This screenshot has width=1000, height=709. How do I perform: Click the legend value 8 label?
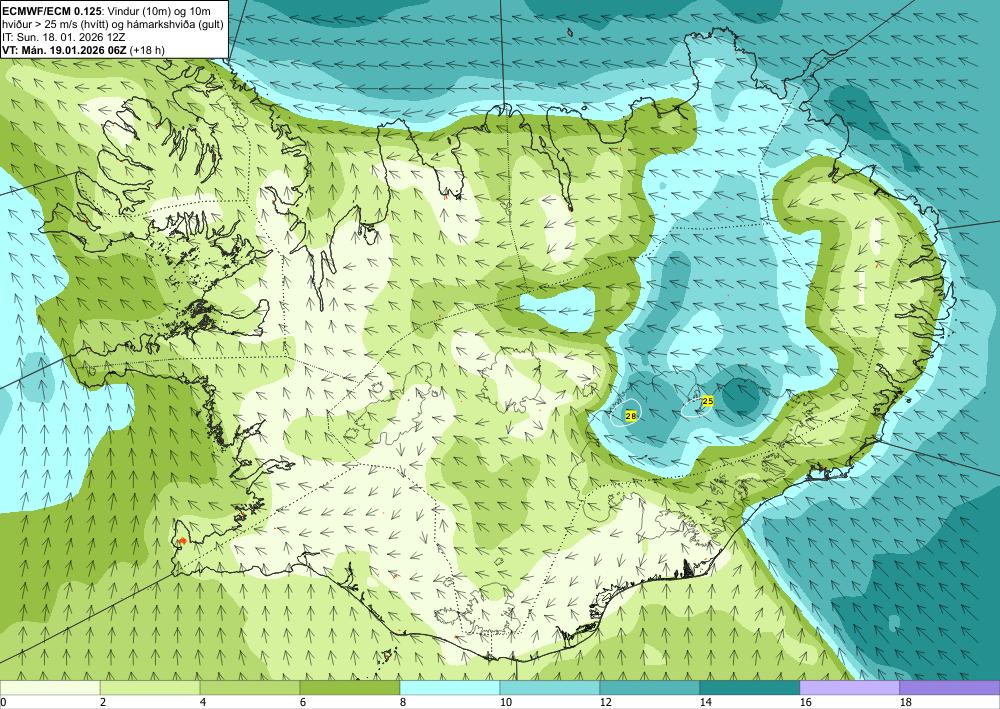tap(404, 702)
